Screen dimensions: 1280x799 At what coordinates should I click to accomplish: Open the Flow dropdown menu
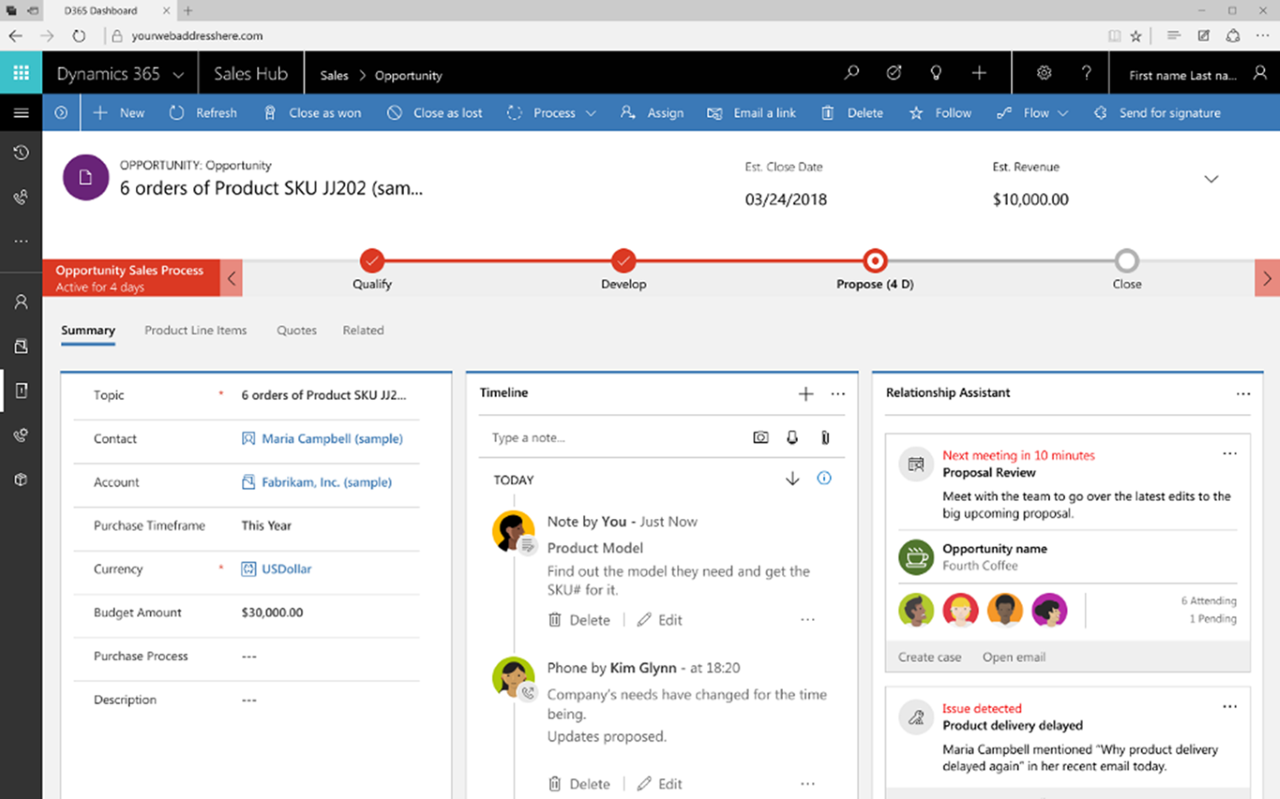1033,113
